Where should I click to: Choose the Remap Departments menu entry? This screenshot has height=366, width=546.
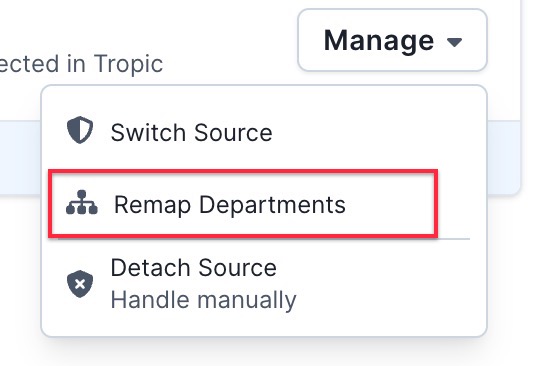coord(243,204)
